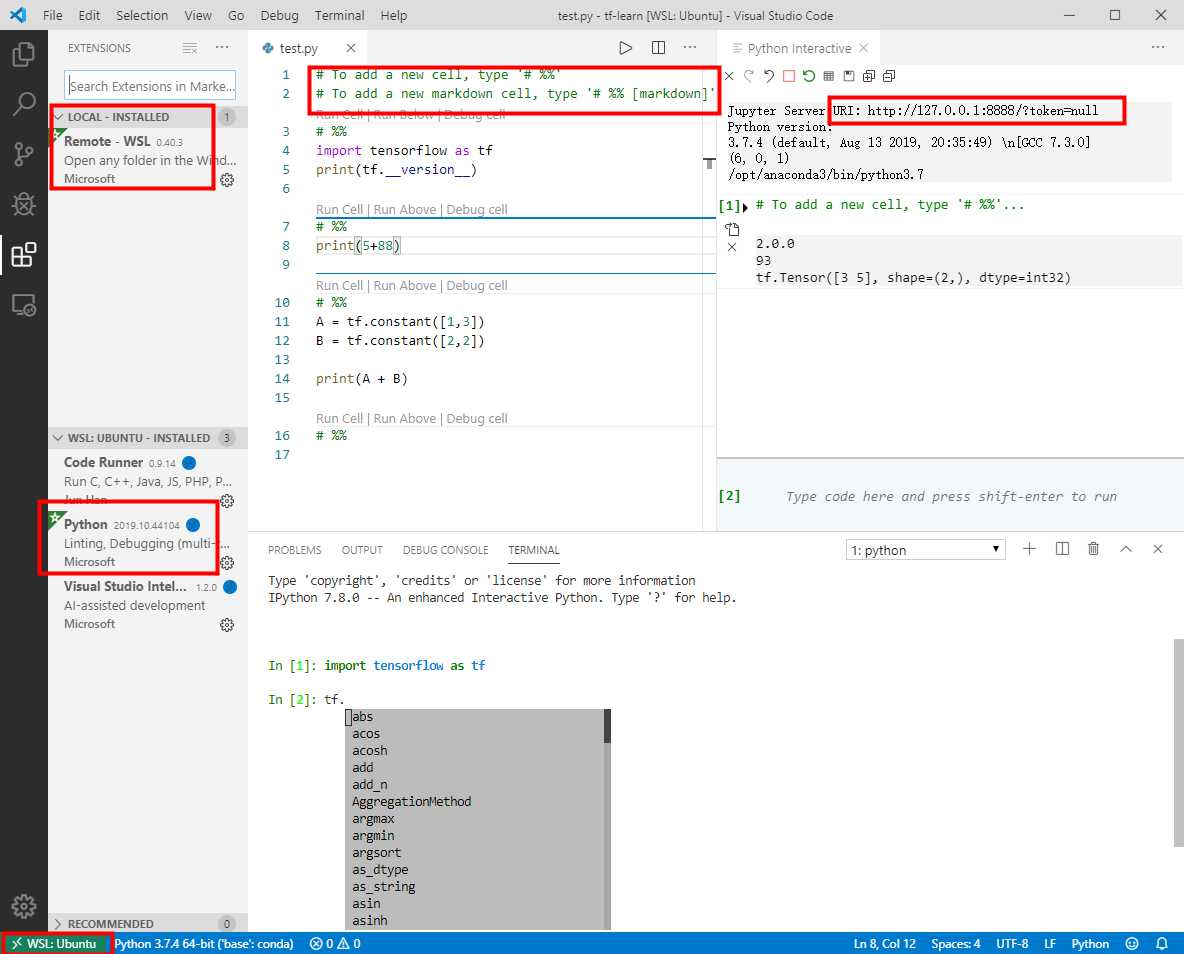Screen dimensions: 1184x954
Task: Close the test.py editor tab
Action: tap(351, 48)
